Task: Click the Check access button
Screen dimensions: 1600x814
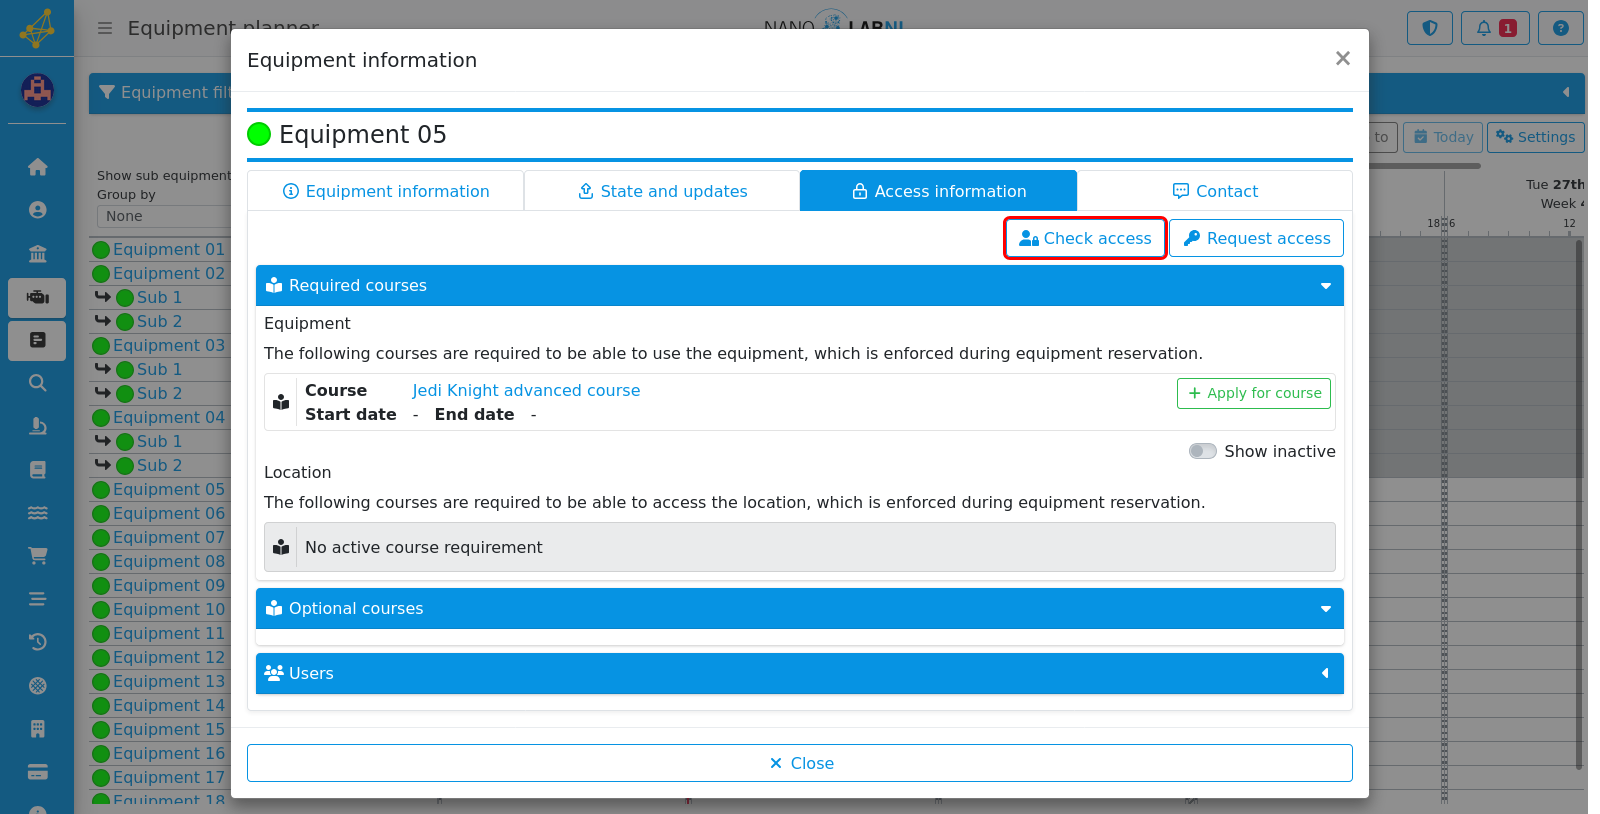Action: coord(1085,238)
